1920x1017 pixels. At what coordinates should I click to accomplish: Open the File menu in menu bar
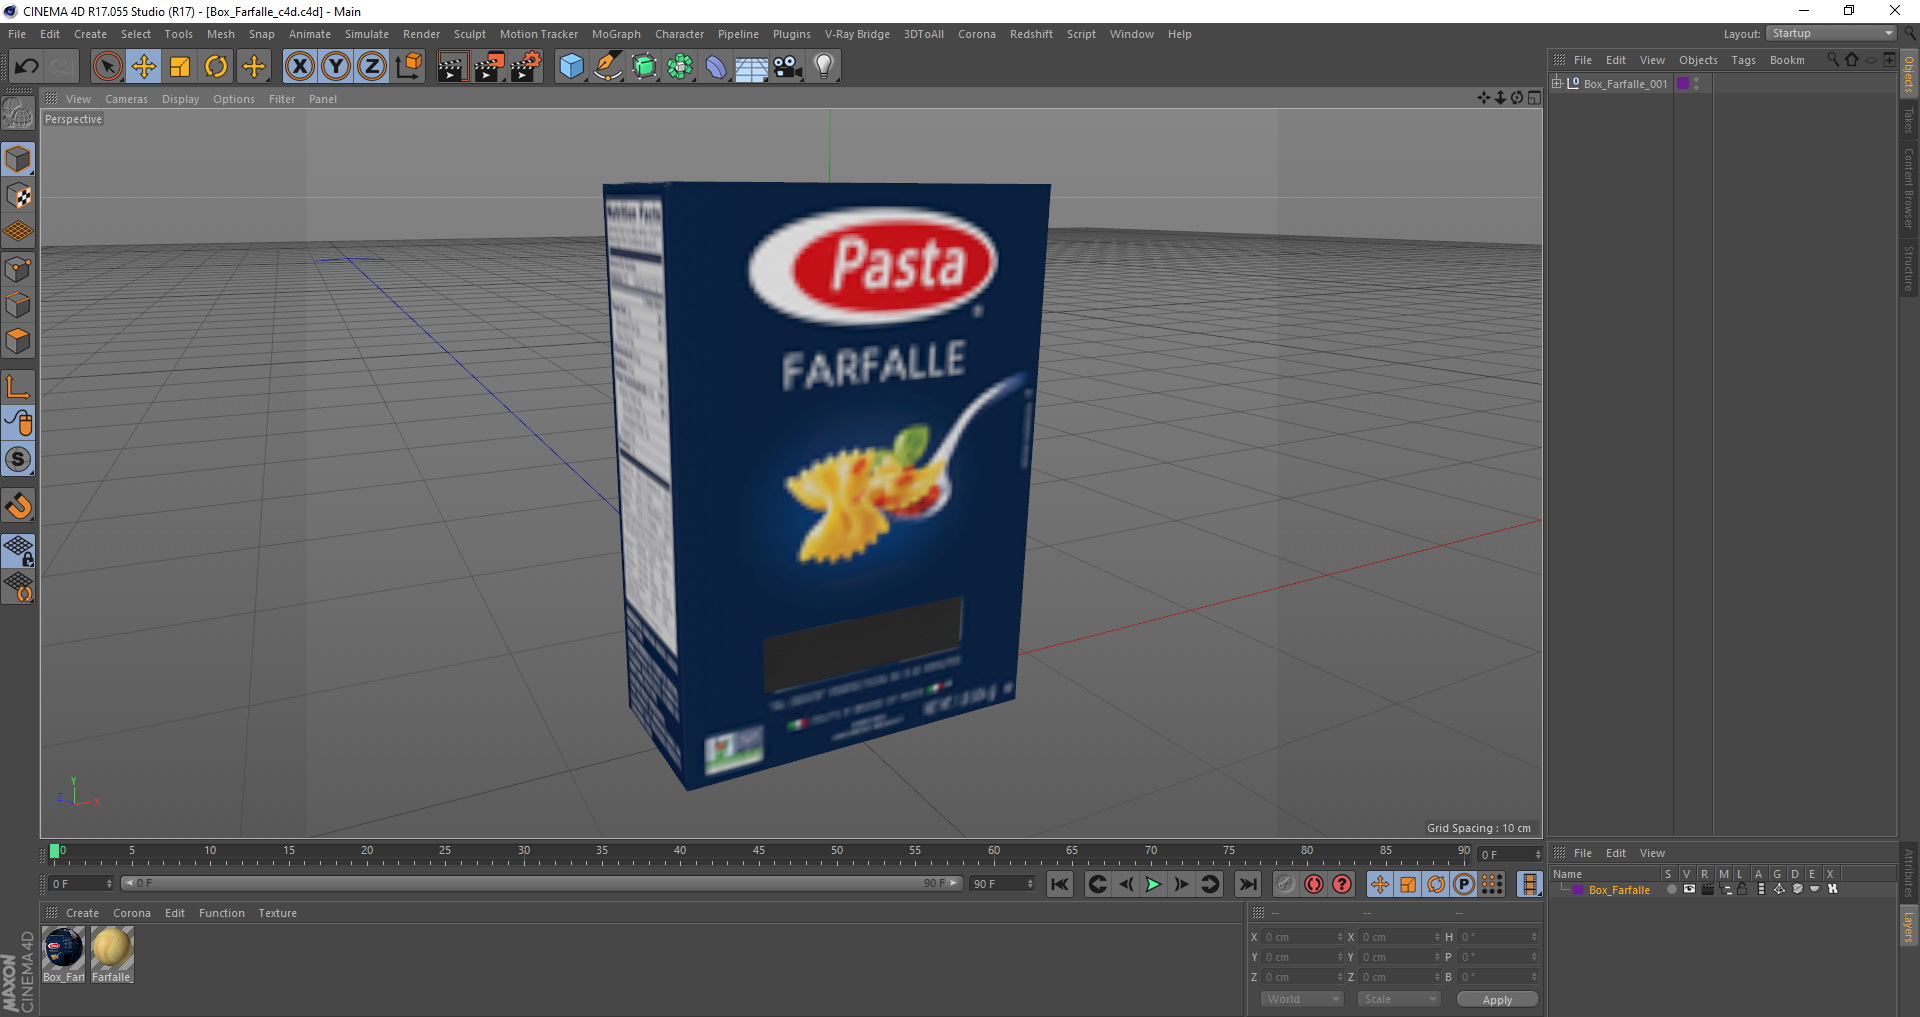(x=17, y=34)
